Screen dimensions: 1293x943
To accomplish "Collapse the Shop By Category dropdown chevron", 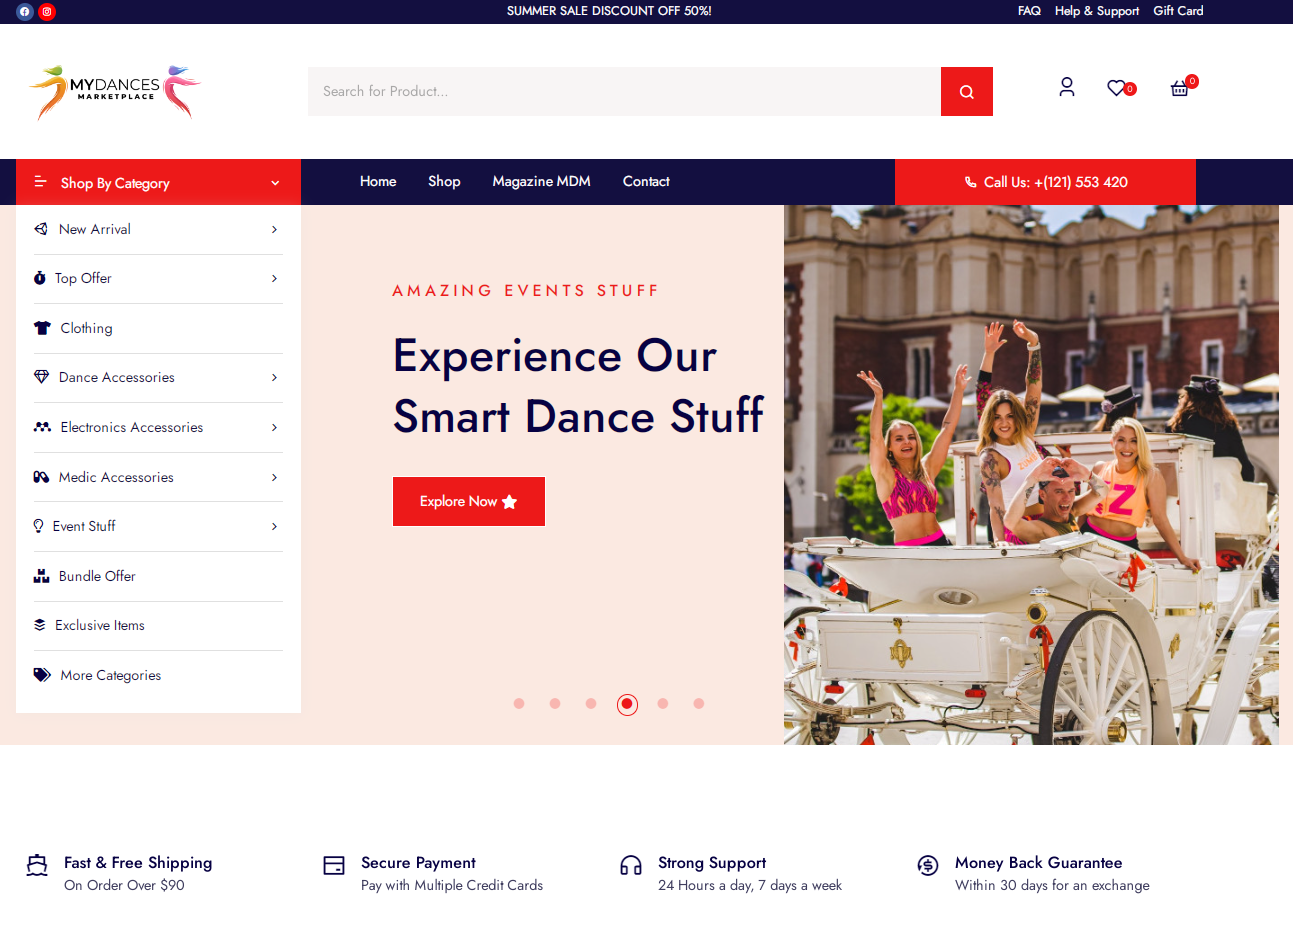I will click(x=275, y=183).
